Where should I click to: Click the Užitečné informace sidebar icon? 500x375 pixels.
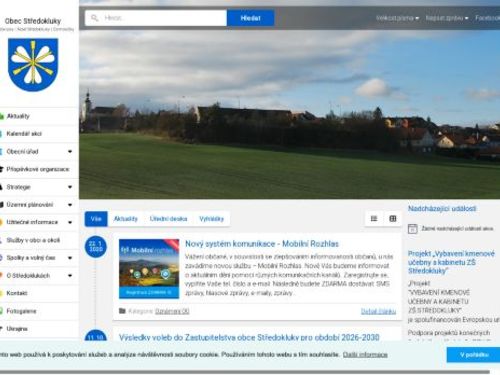pyautogui.click(x=2, y=222)
